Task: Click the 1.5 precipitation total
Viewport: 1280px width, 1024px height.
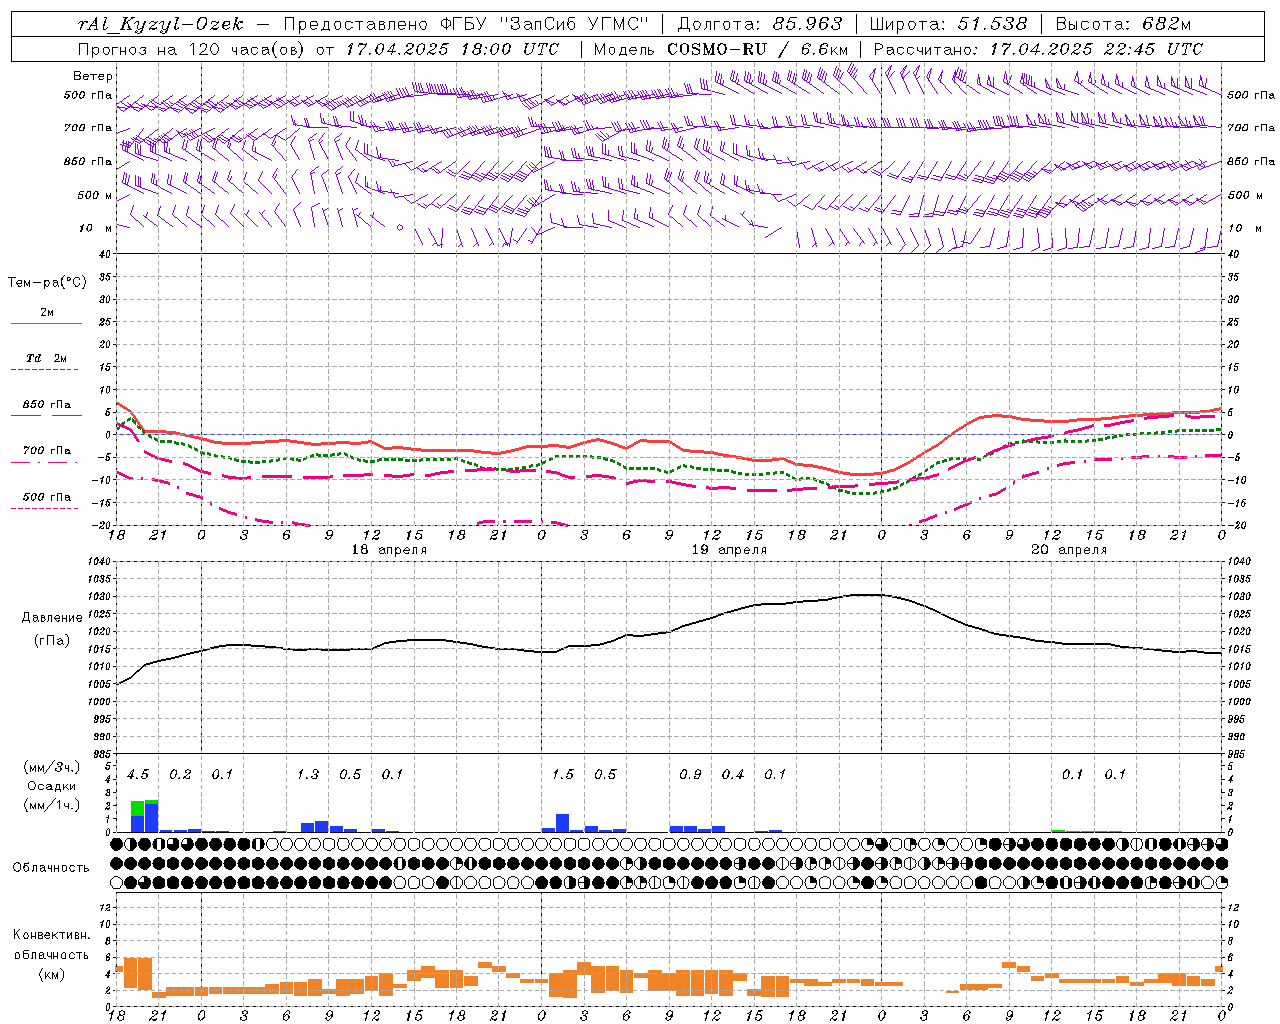Action: (563, 775)
